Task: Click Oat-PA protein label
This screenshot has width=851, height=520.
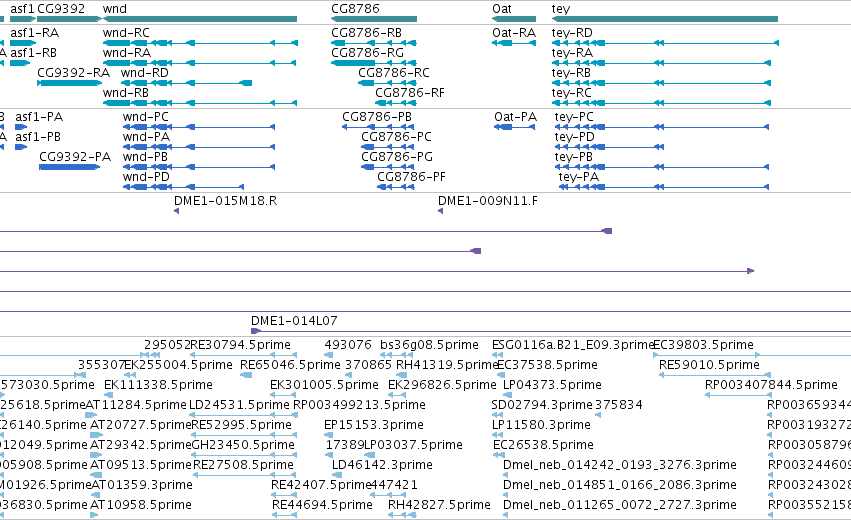Action: (x=515, y=117)
